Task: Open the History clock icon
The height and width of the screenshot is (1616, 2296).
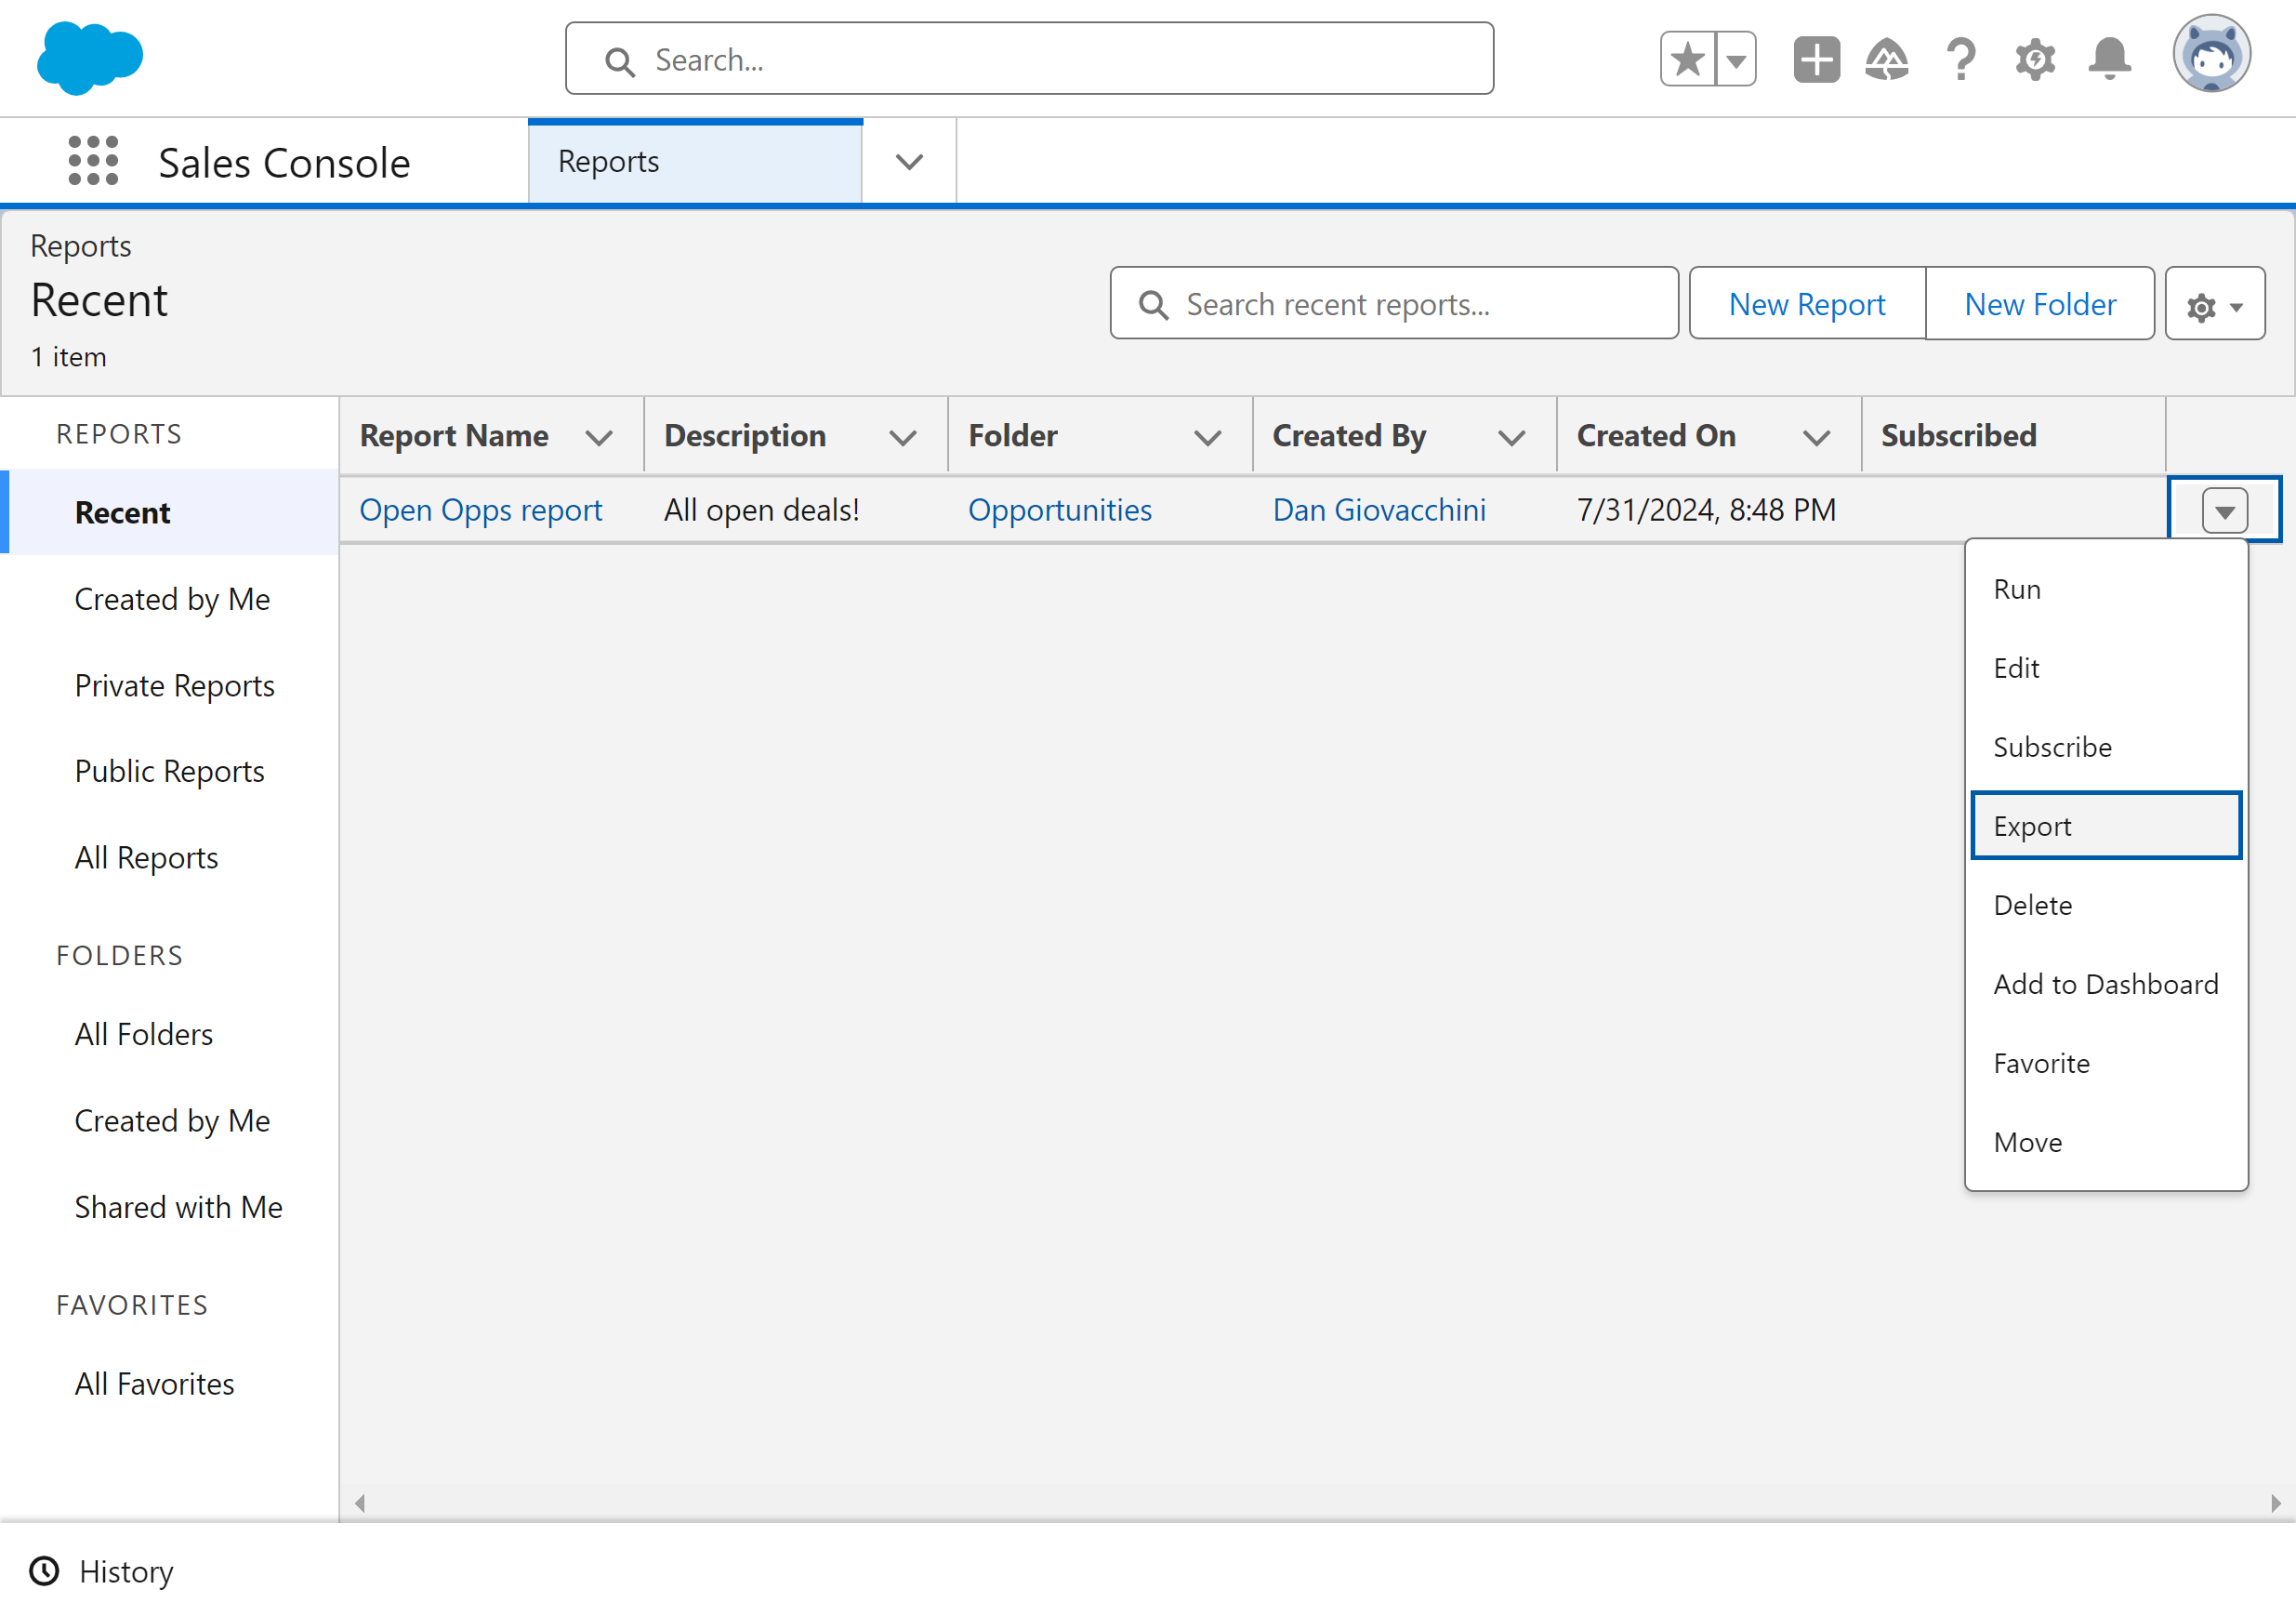Action: (44, 1571)
